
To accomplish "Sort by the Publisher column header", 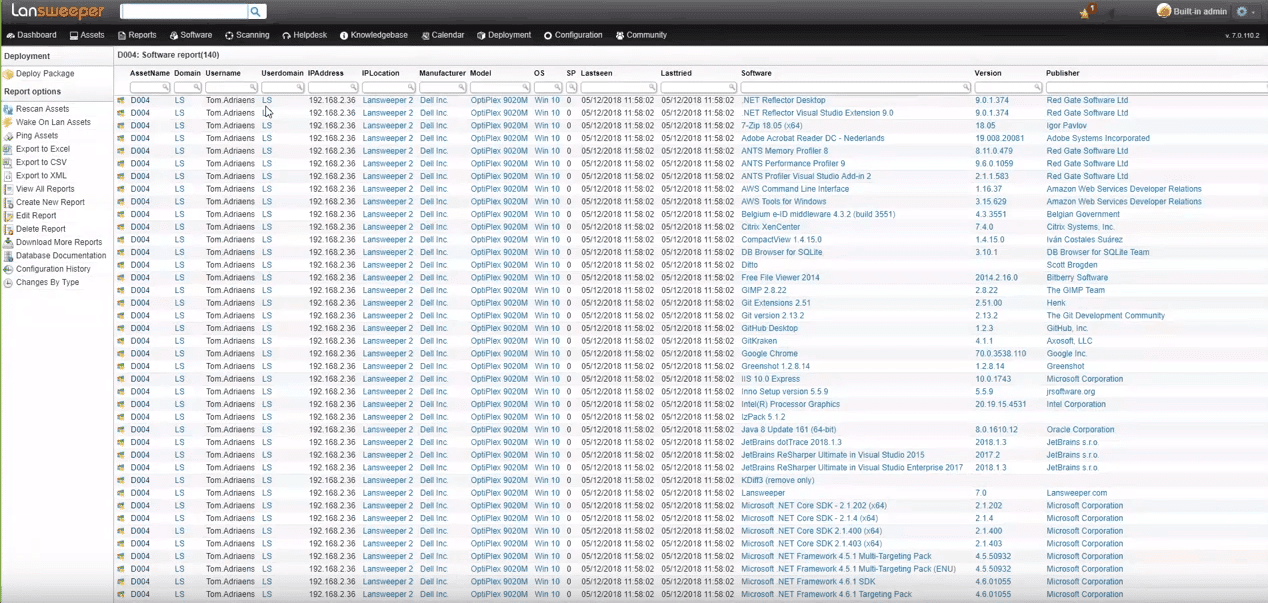I will (1062, 73).
